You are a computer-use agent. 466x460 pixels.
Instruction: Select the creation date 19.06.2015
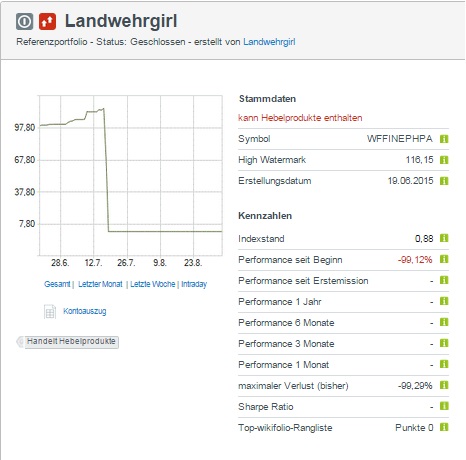(x=410, y=181)
